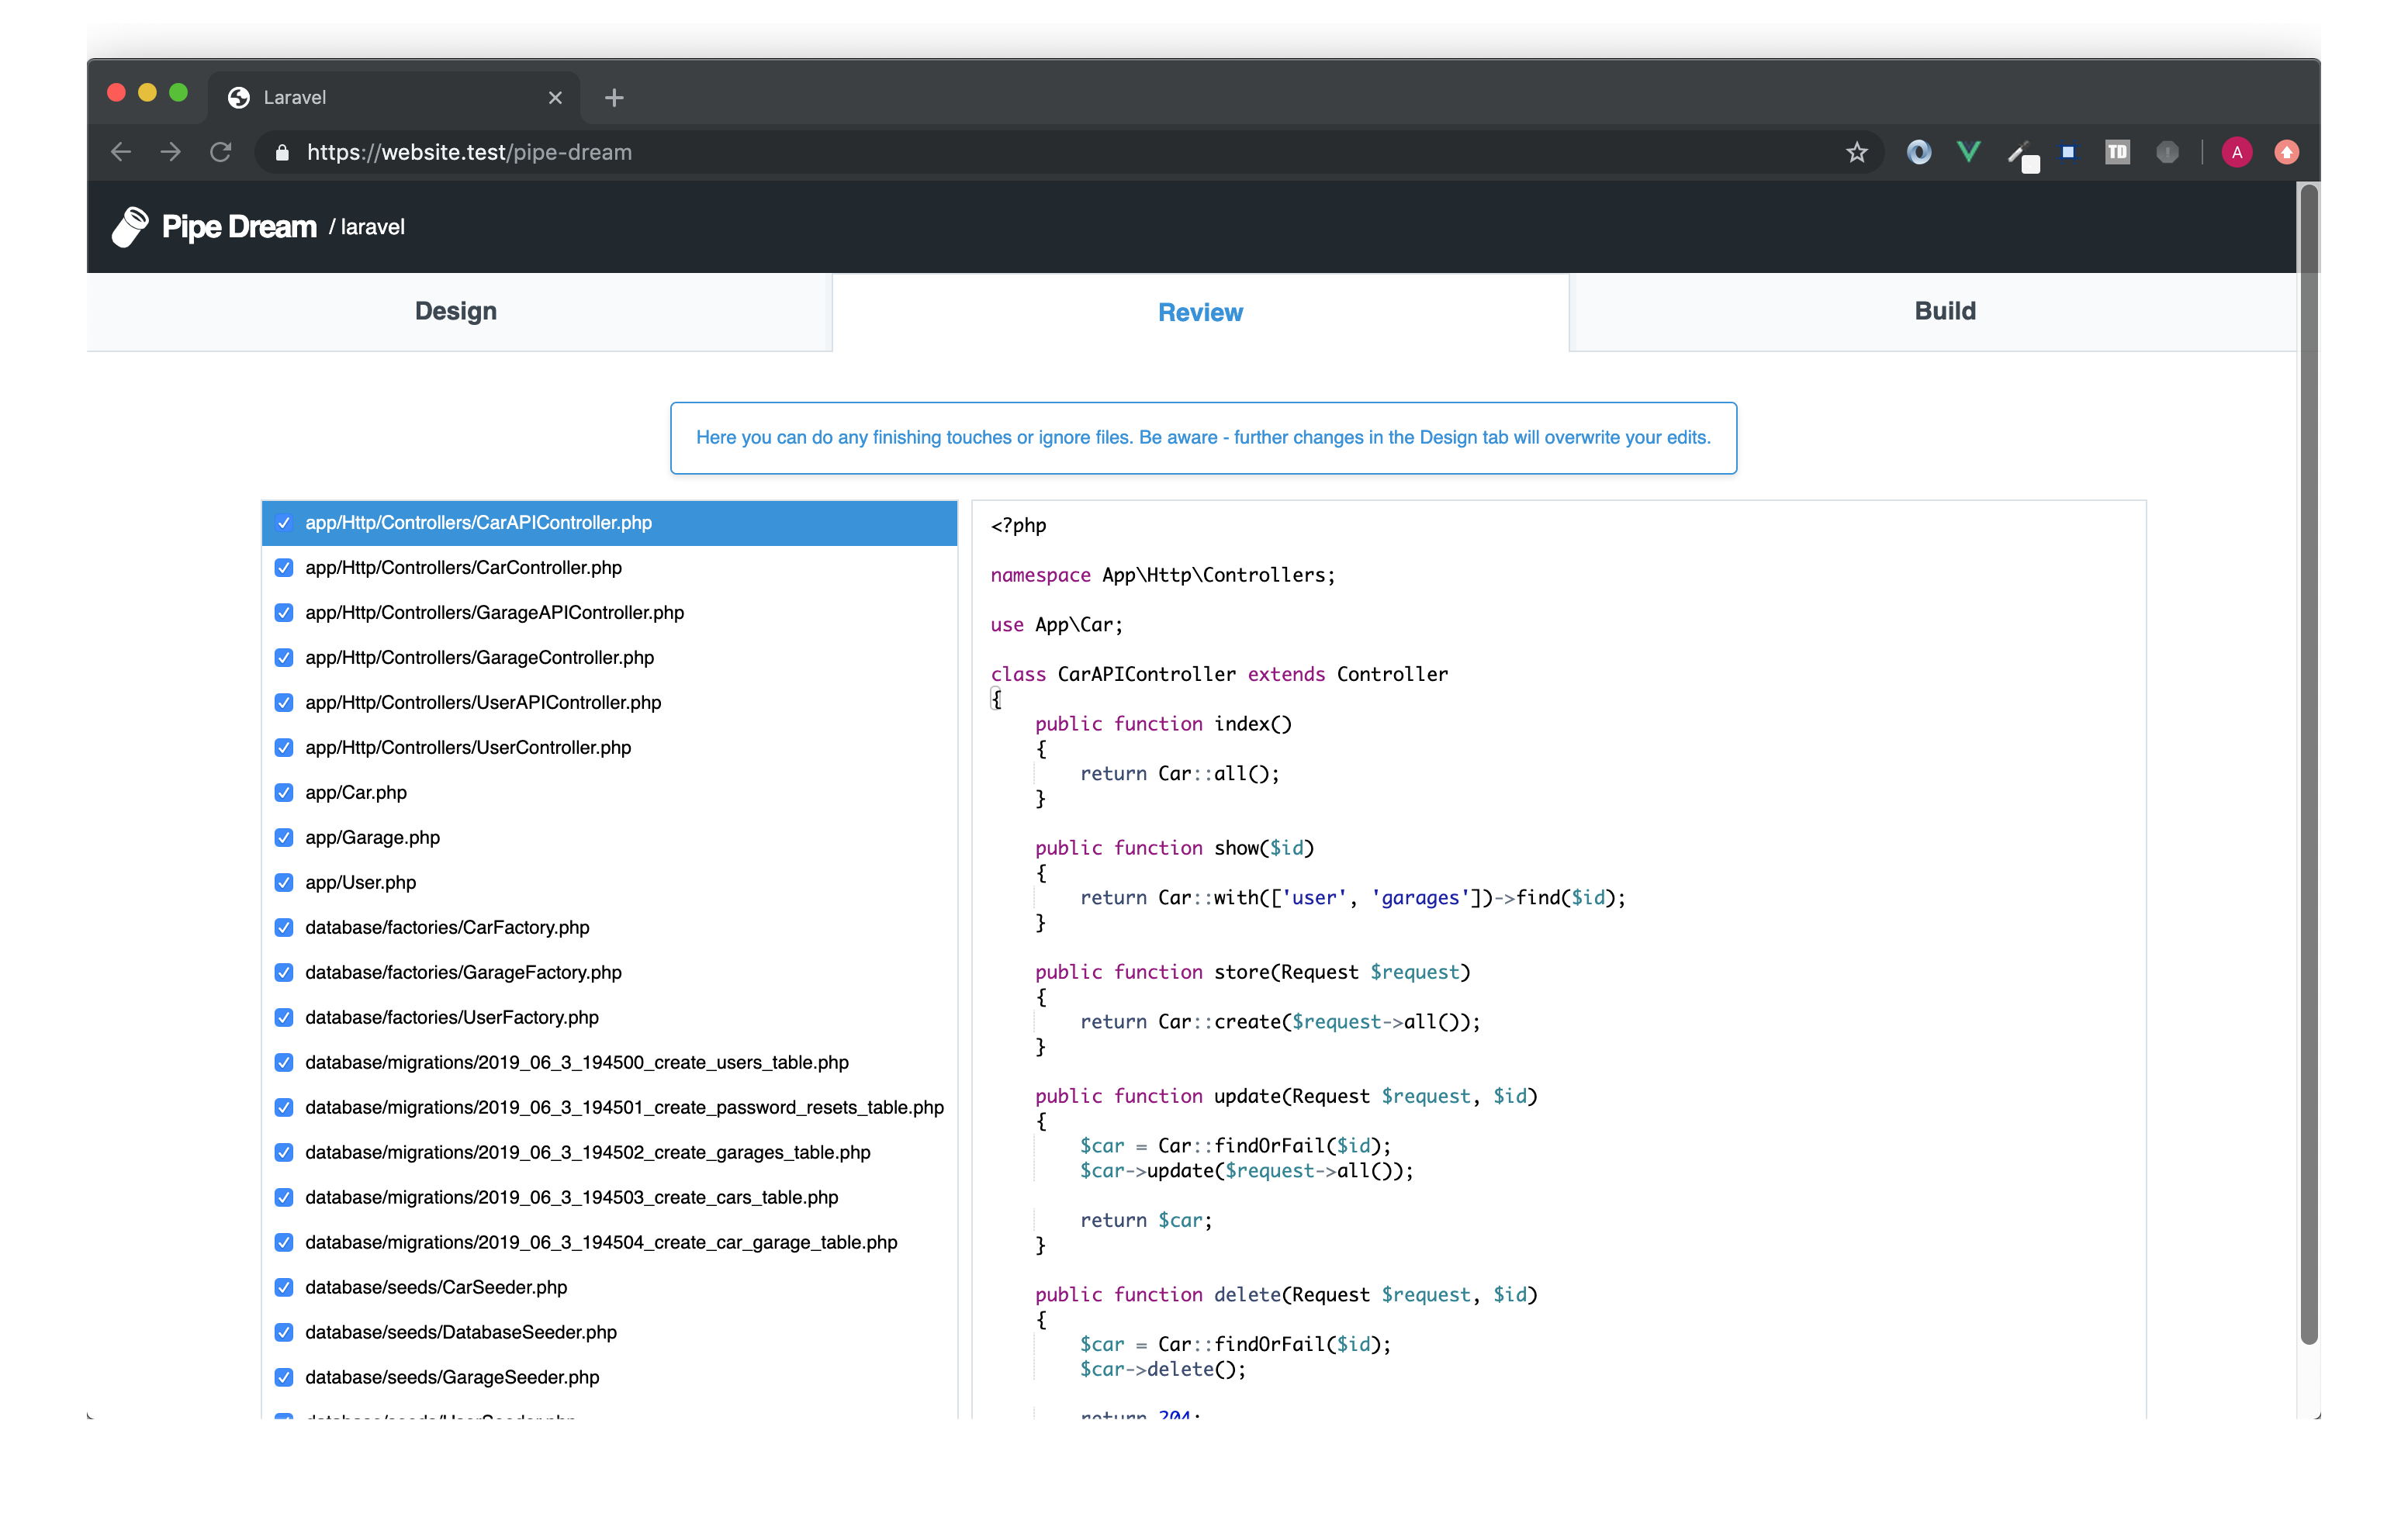2408x1534 pixels.
Task: Open a new browser tab
Action: coord(614,97)
